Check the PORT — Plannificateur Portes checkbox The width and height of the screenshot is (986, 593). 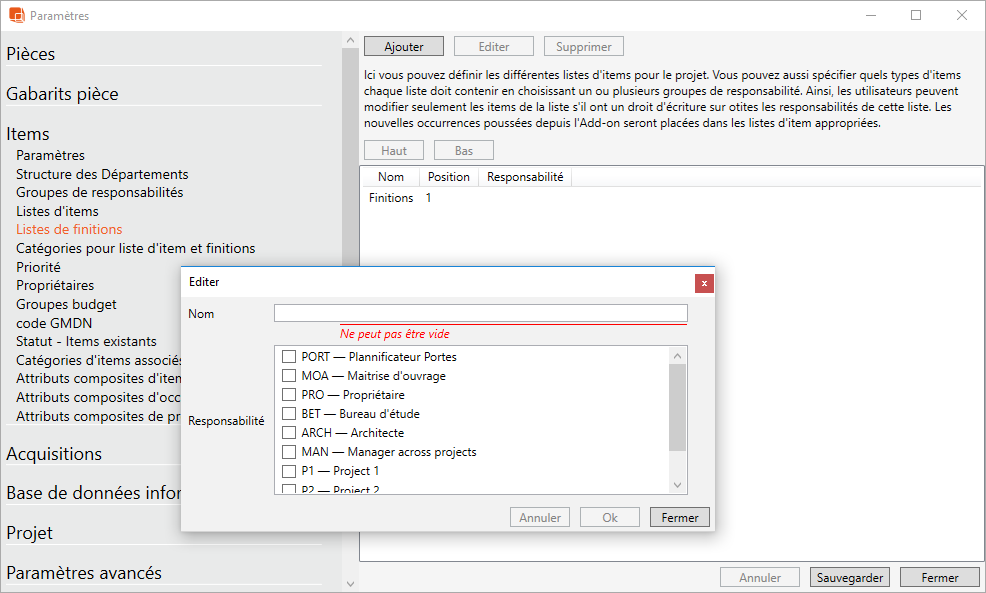pyautogui.click(x=289, y=357)
